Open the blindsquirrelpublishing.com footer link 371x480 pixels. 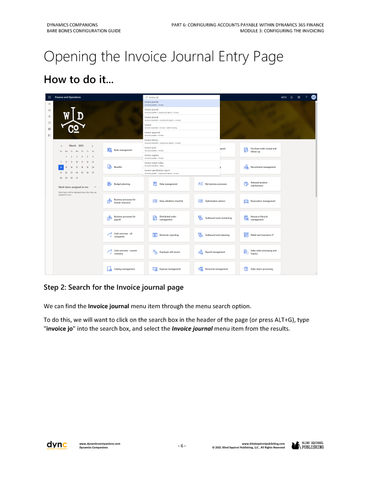point(263,444)
